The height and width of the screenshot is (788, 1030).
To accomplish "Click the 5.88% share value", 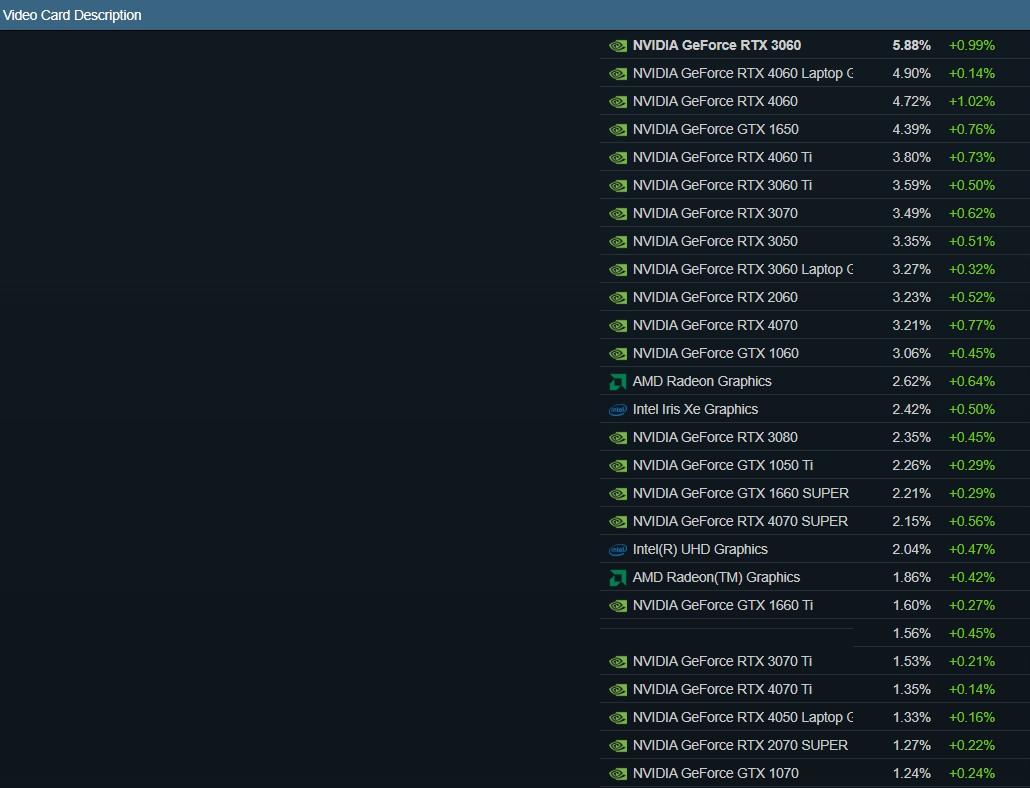I will click(911, 45).
